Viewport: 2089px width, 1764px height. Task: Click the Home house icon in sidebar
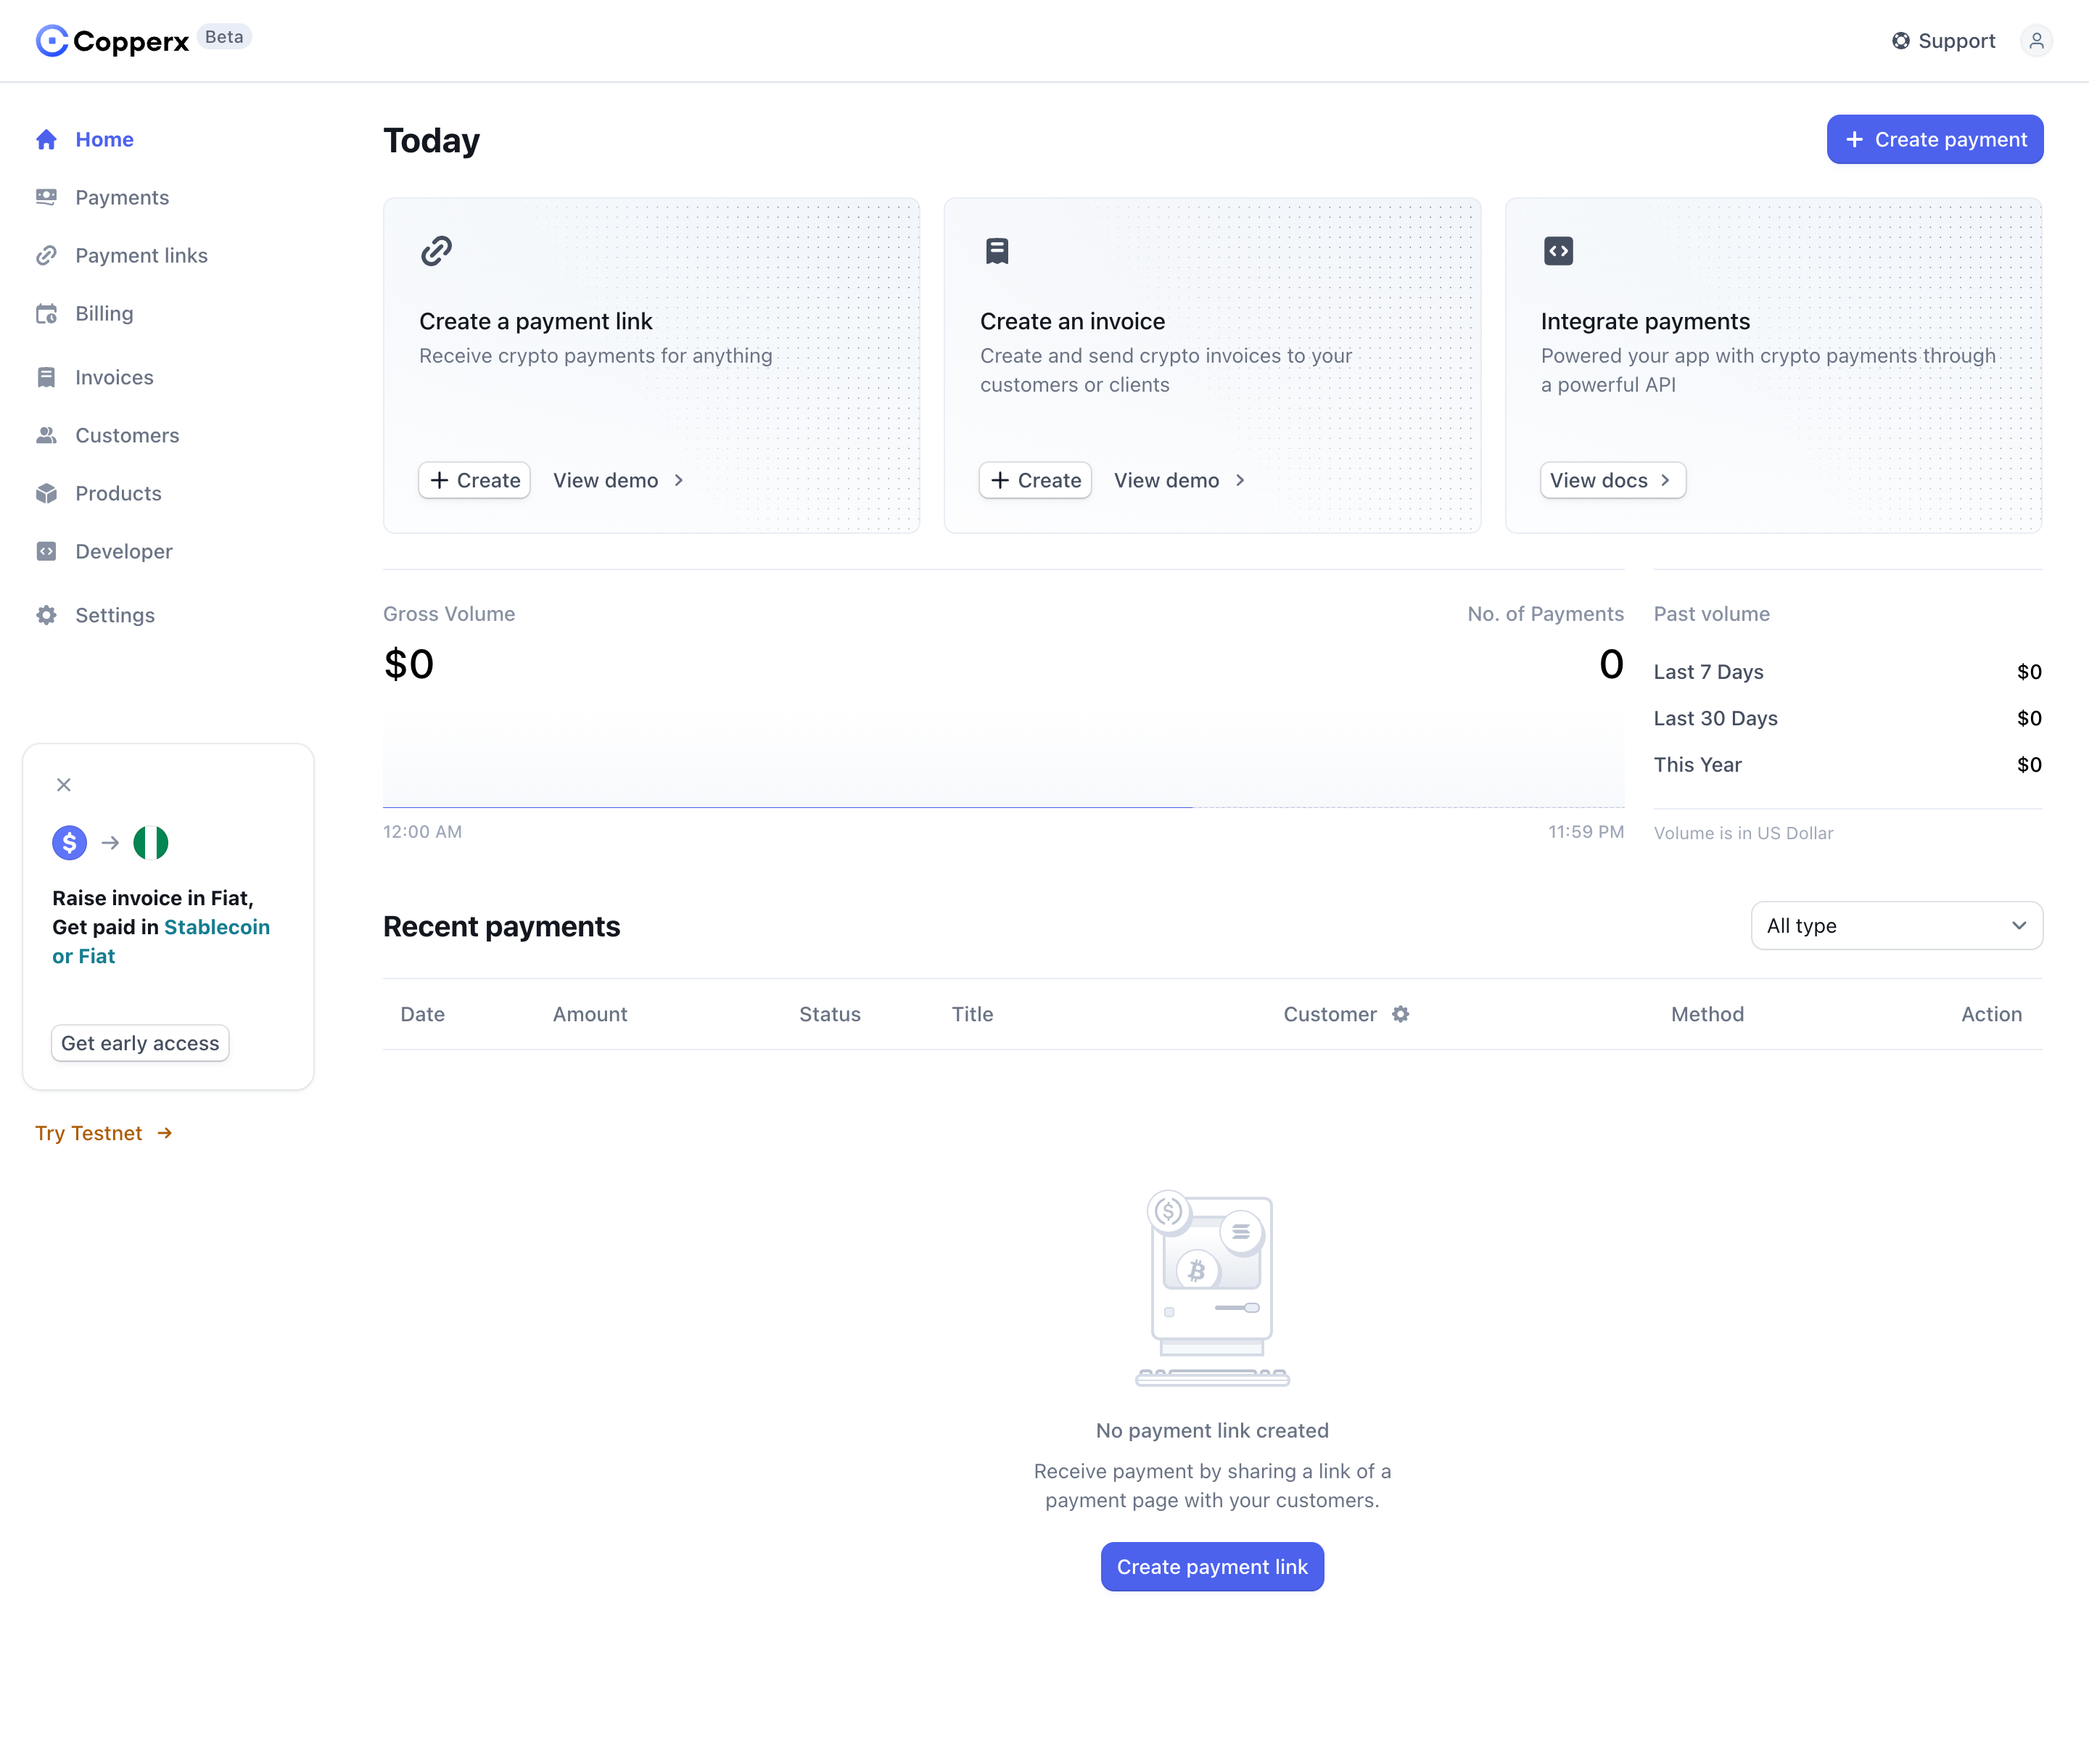pos(46,139)
